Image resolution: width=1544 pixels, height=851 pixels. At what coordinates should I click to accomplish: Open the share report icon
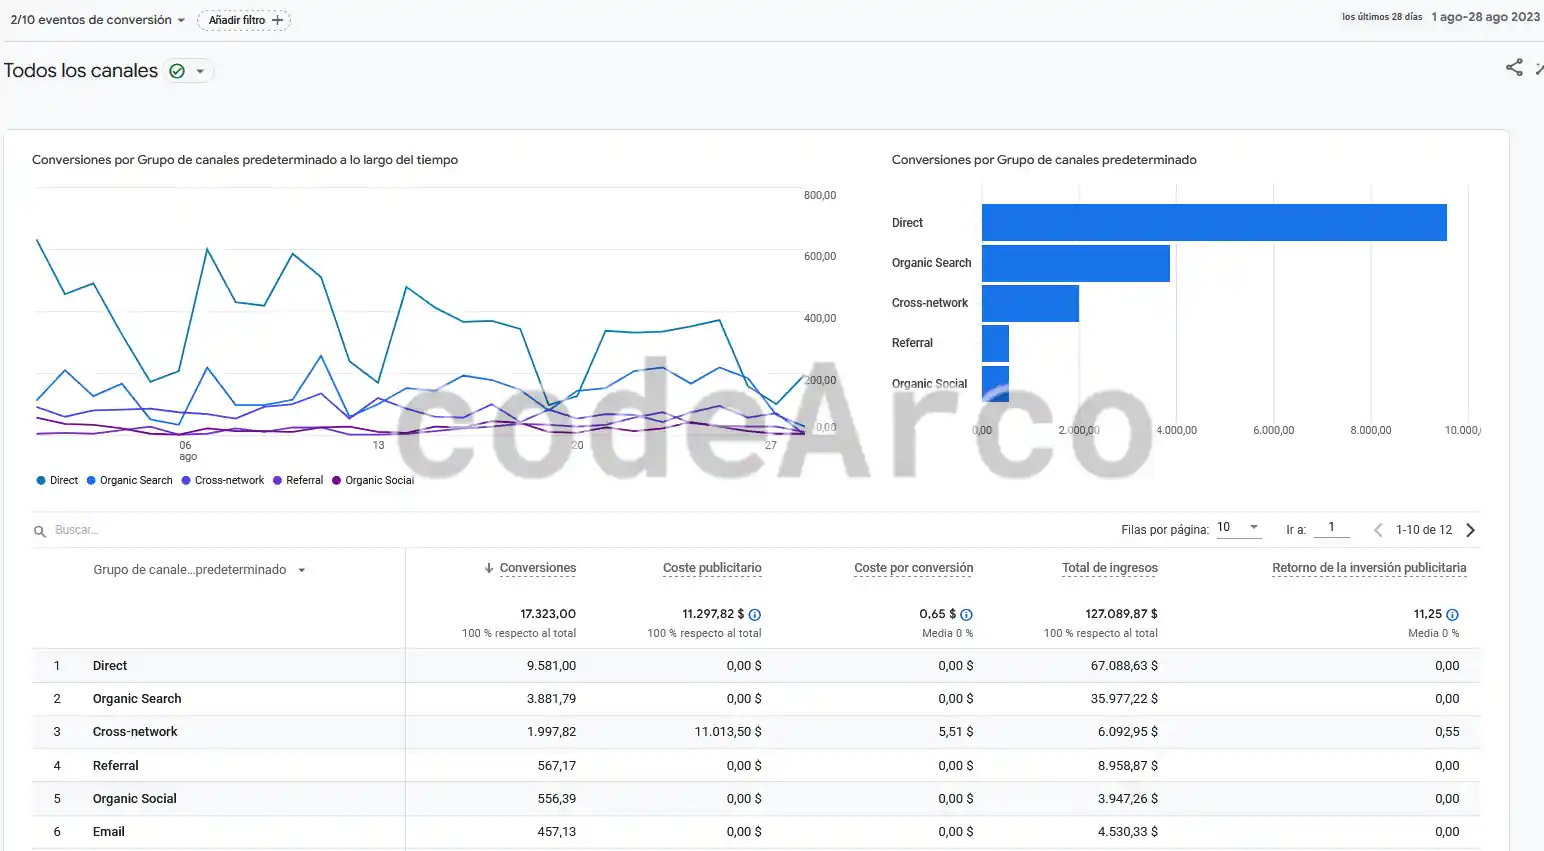point(1514,67)
